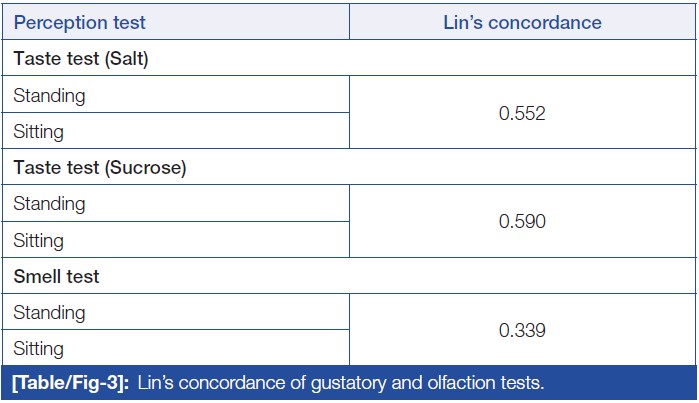Click the 'Lin's concordance' column header
This screenshot has width=699, height=403.
[522, 22]
